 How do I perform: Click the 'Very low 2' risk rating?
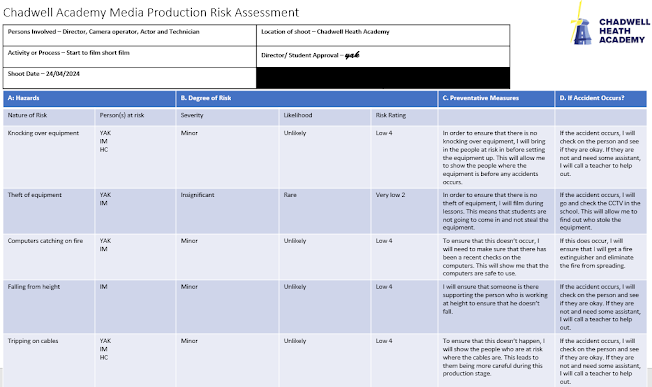tap(390, 195)
